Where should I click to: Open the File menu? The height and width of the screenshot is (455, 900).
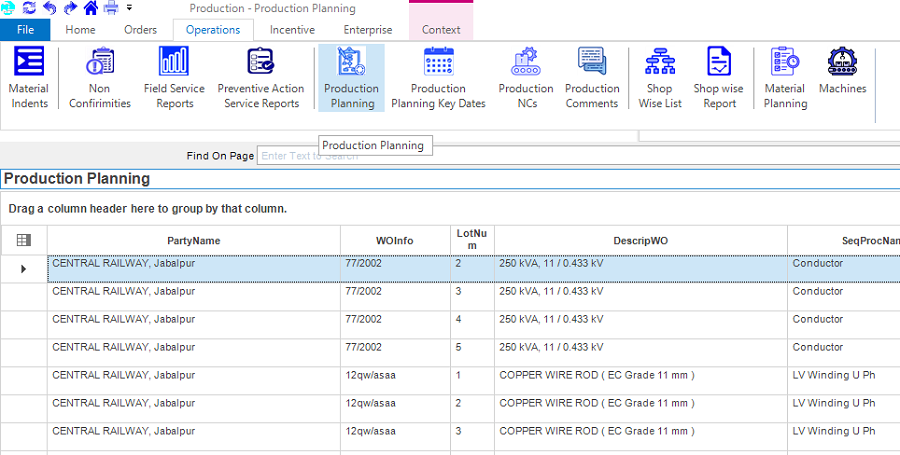pyautogui.click(x=25, y=30)
